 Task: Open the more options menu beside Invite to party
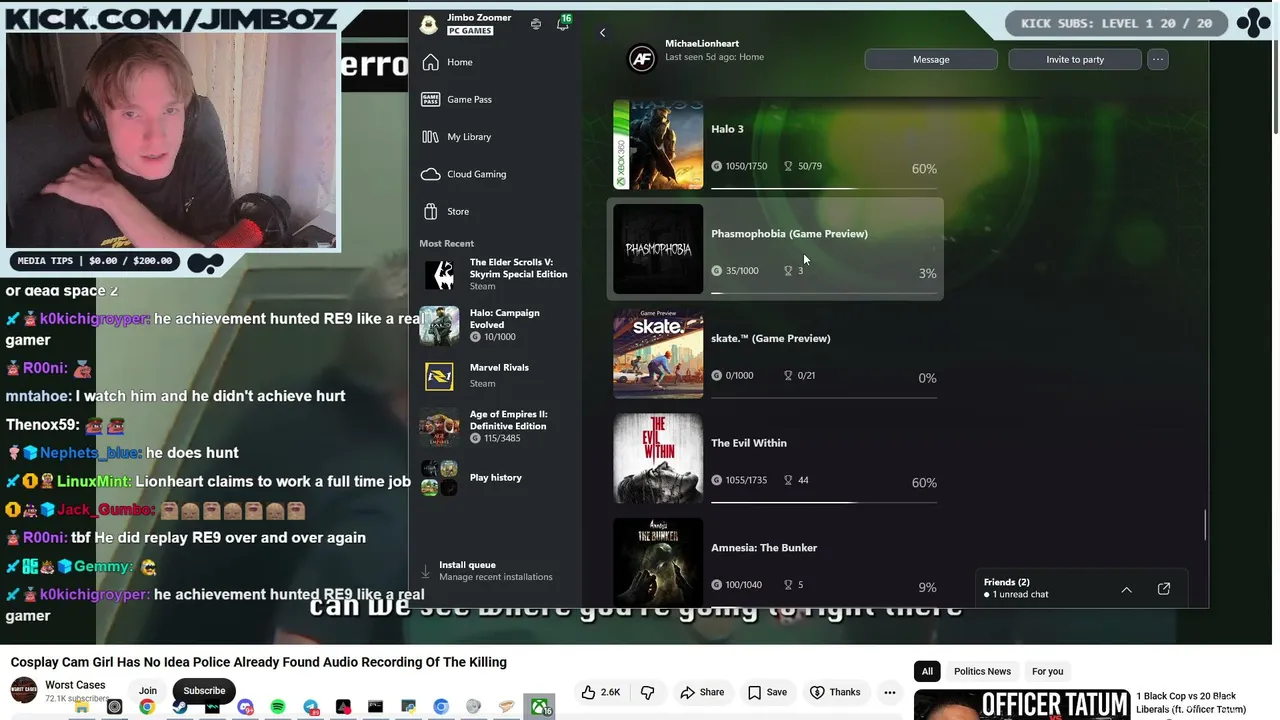tap(1158, 59)
